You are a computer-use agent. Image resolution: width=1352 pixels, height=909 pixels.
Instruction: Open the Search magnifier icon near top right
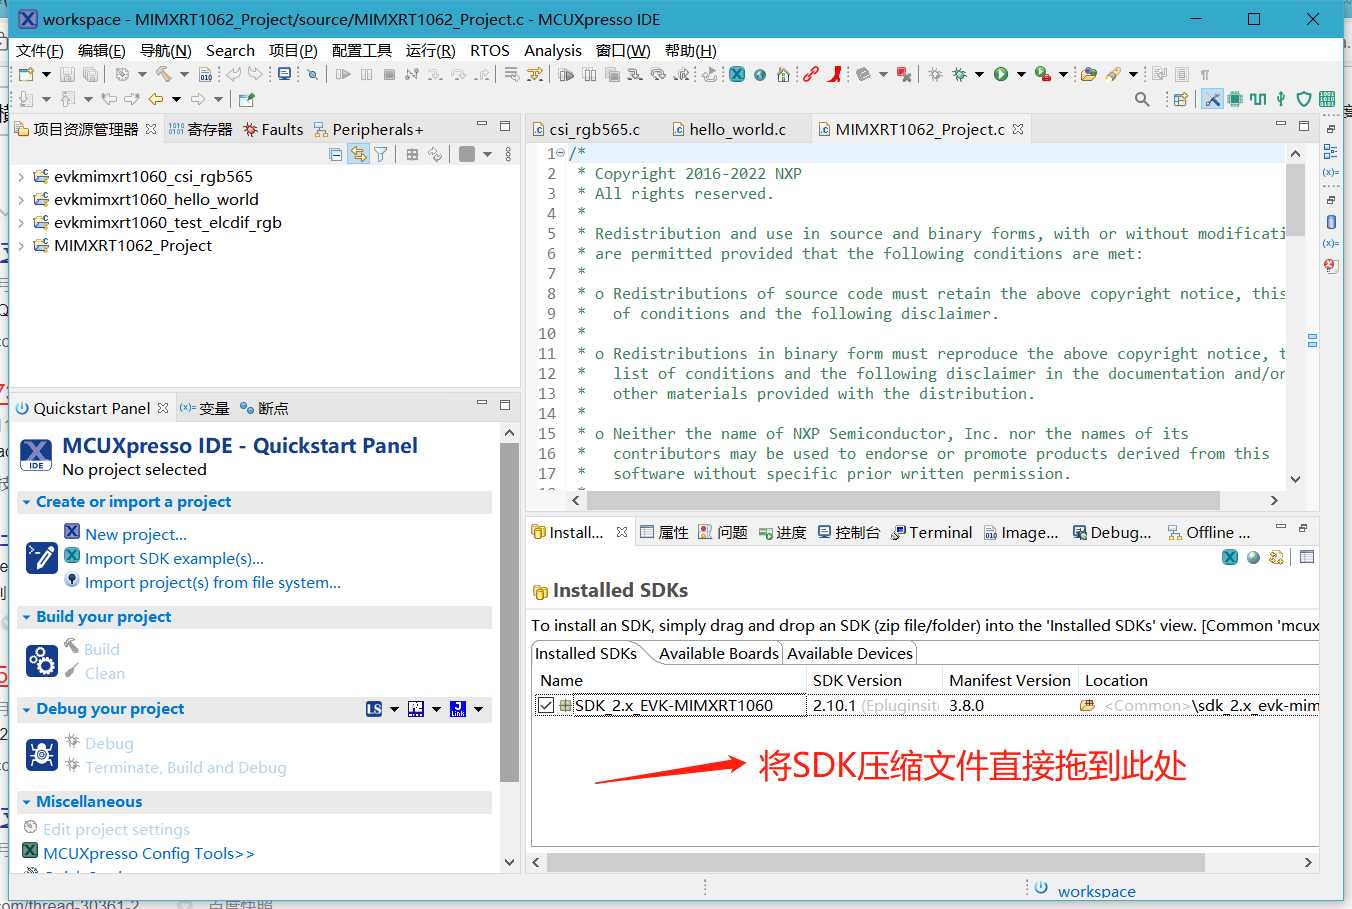[x=1141, y=99]
